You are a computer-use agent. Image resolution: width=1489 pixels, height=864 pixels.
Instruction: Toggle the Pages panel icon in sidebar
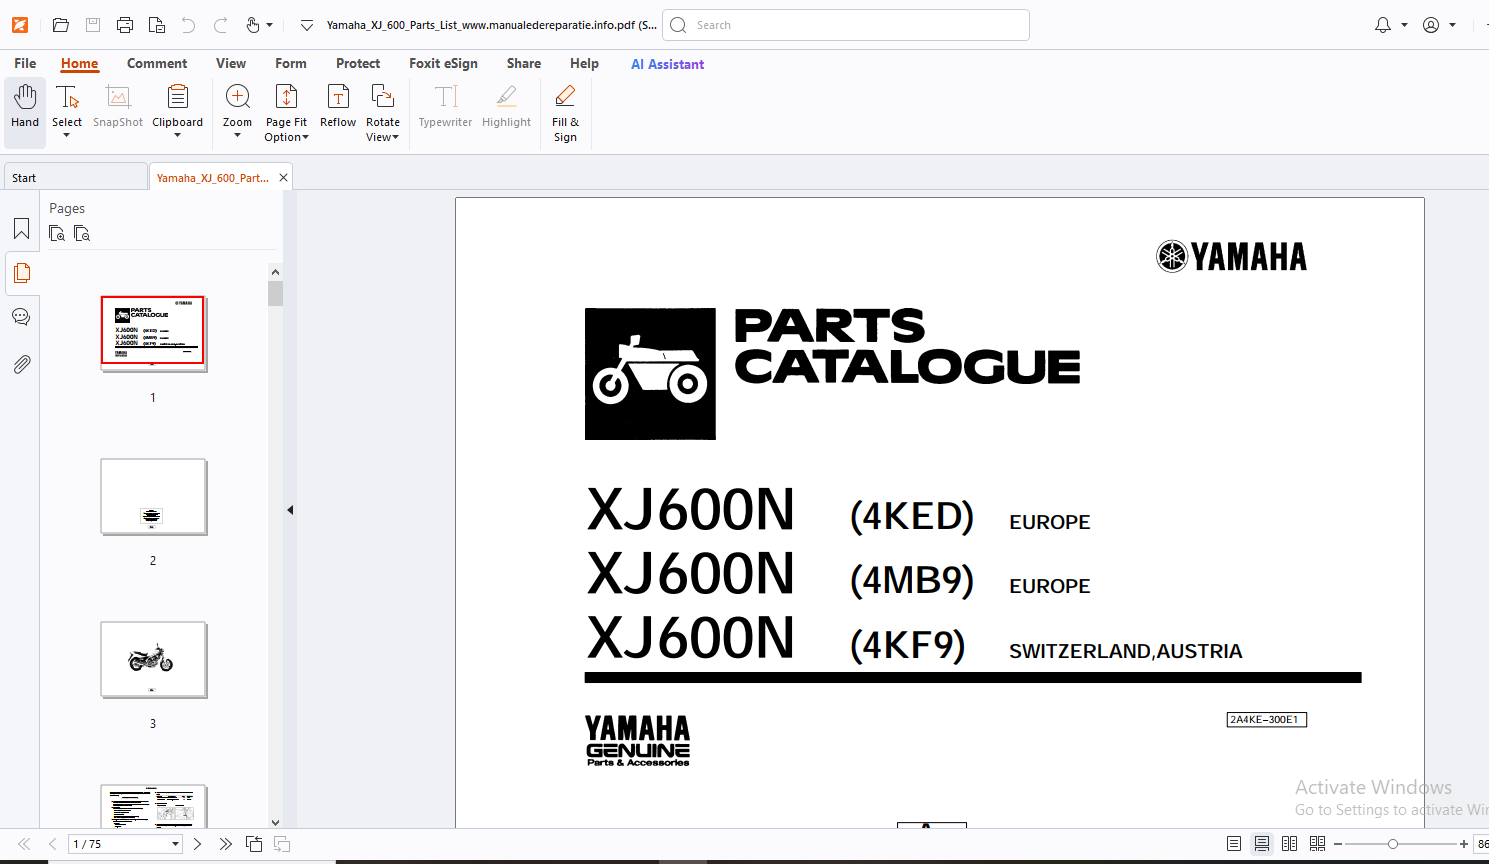(21, 273)
